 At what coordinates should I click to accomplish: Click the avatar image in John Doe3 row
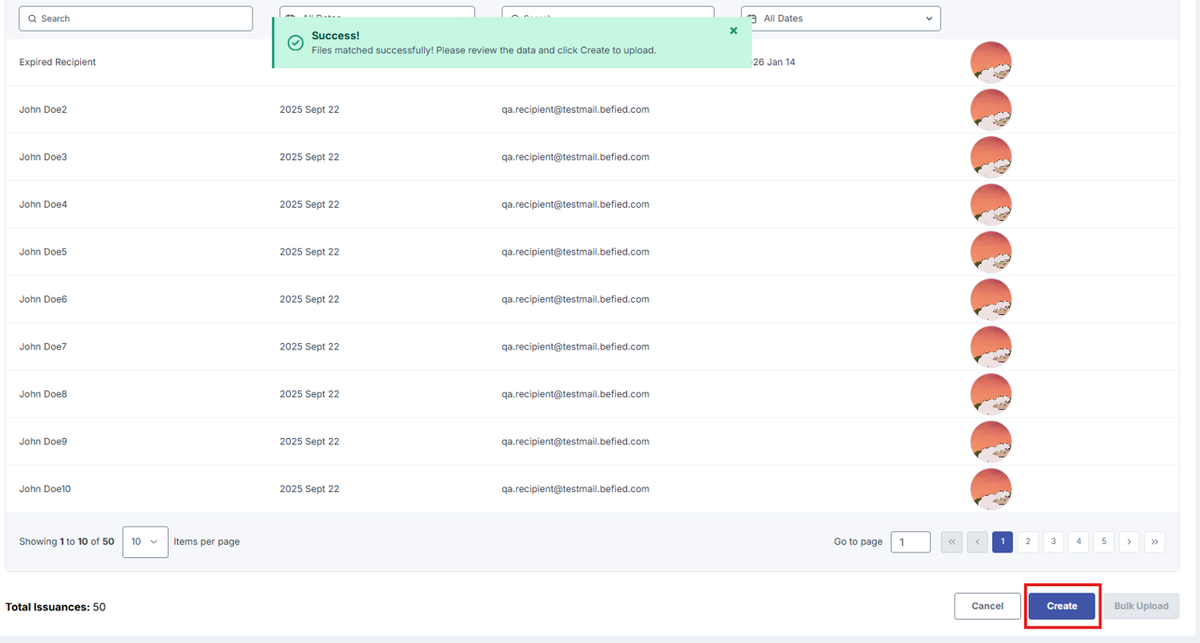tap(991, 157)
